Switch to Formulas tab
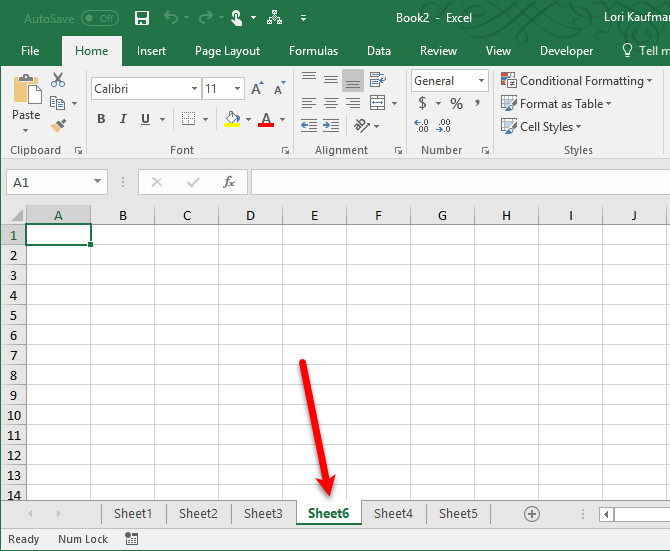This screenshot has width=670, height=551. click(313, 51)
